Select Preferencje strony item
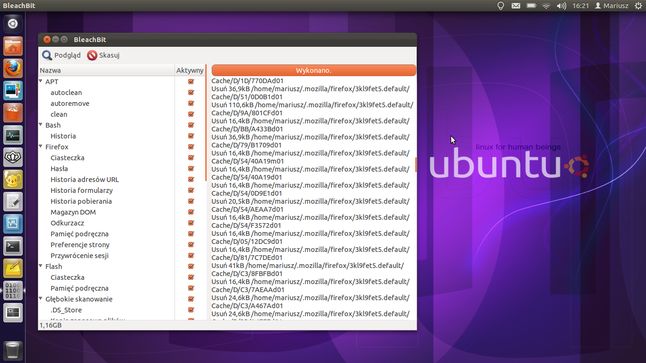Screen dimensions: 646x363 [80, 245]
